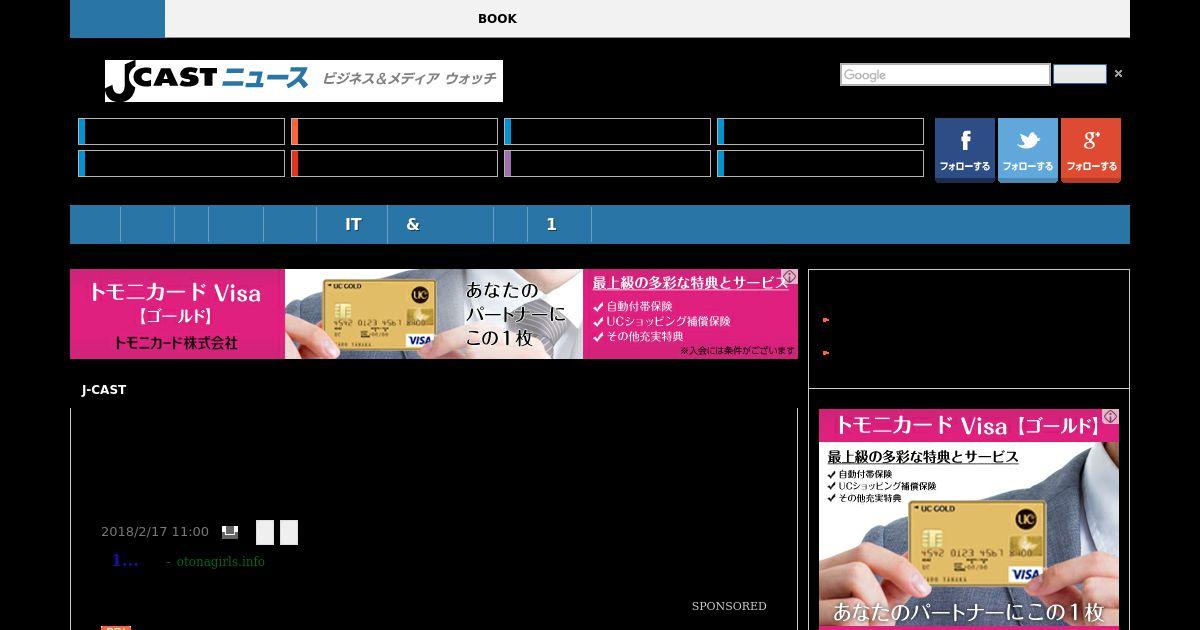This screenshot has width=1200, height=630.
Task: Open the otonagirls.info sponsored link
Action: tap(221, 562)
